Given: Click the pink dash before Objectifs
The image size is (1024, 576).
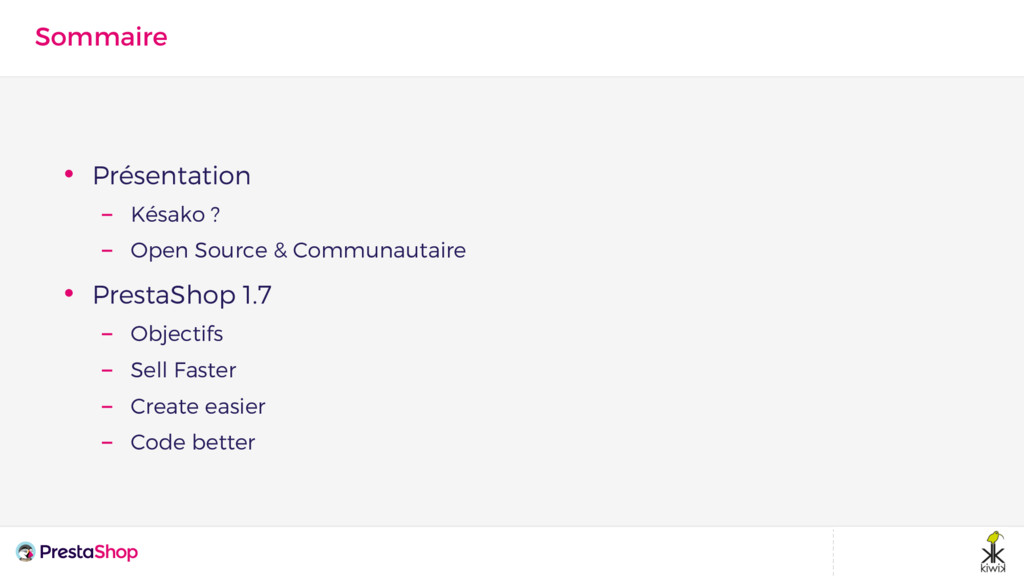Looking at the screenshot, I should [x=107, y=334].
